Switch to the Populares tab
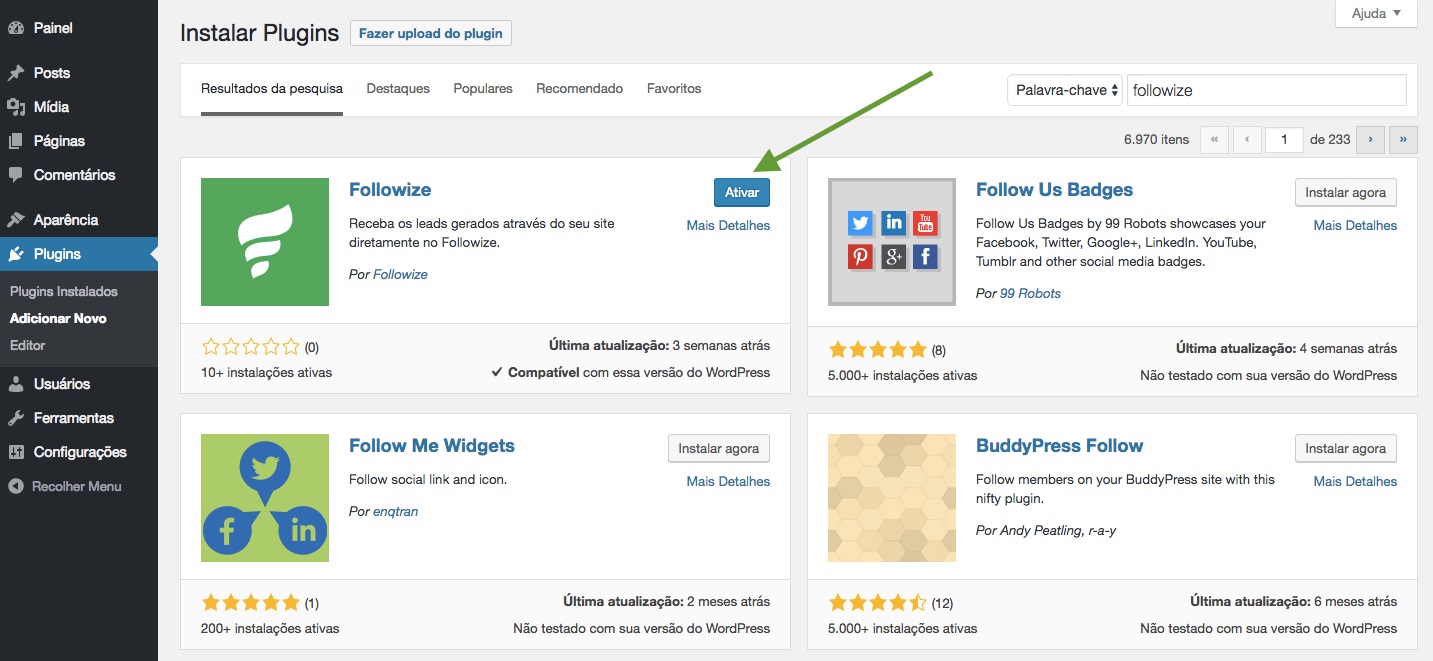The image size is (1433, 661). point(483,89)
